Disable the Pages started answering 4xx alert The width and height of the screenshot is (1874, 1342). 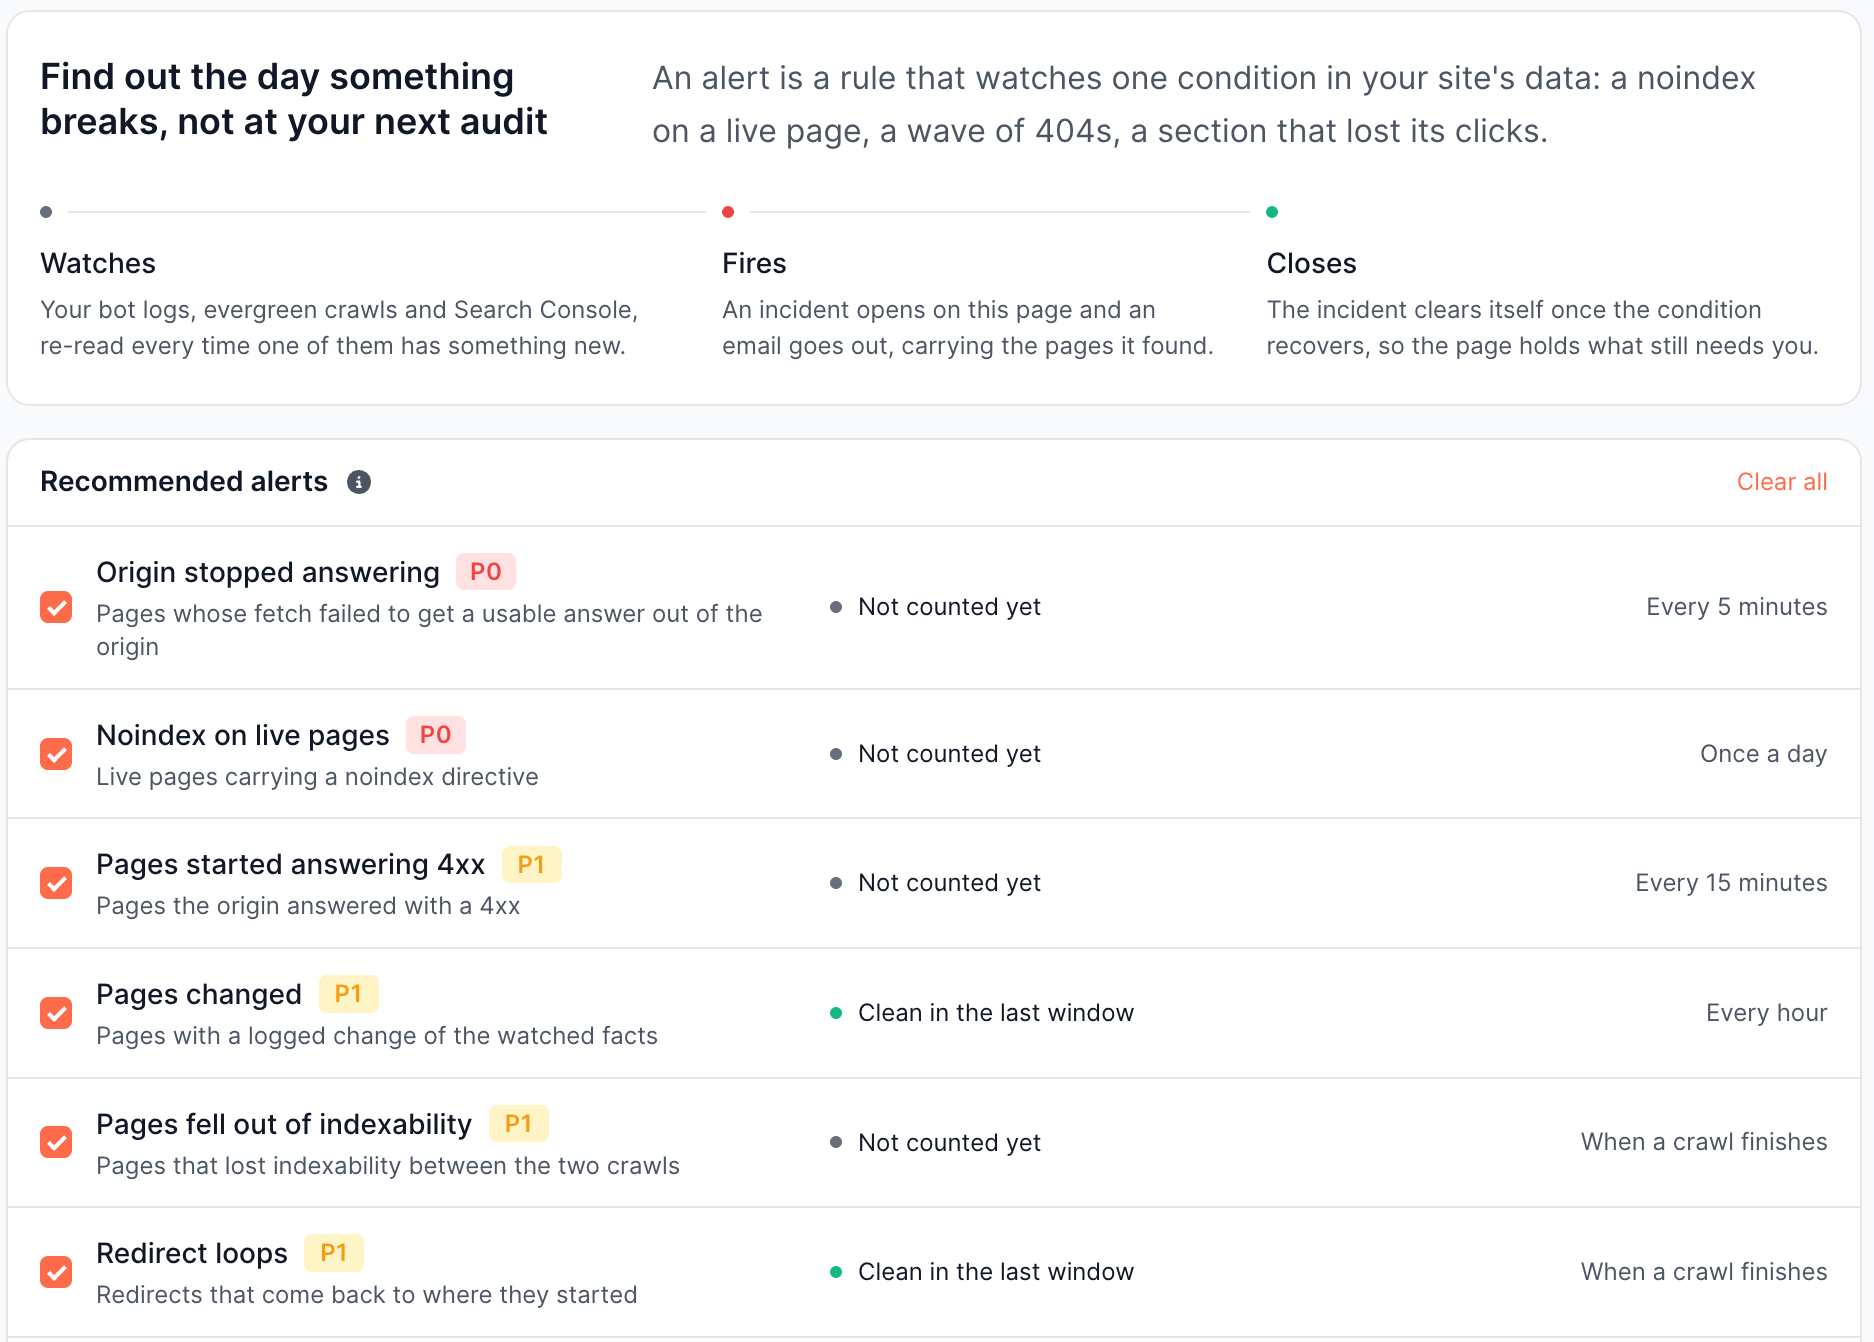point(56,883)
